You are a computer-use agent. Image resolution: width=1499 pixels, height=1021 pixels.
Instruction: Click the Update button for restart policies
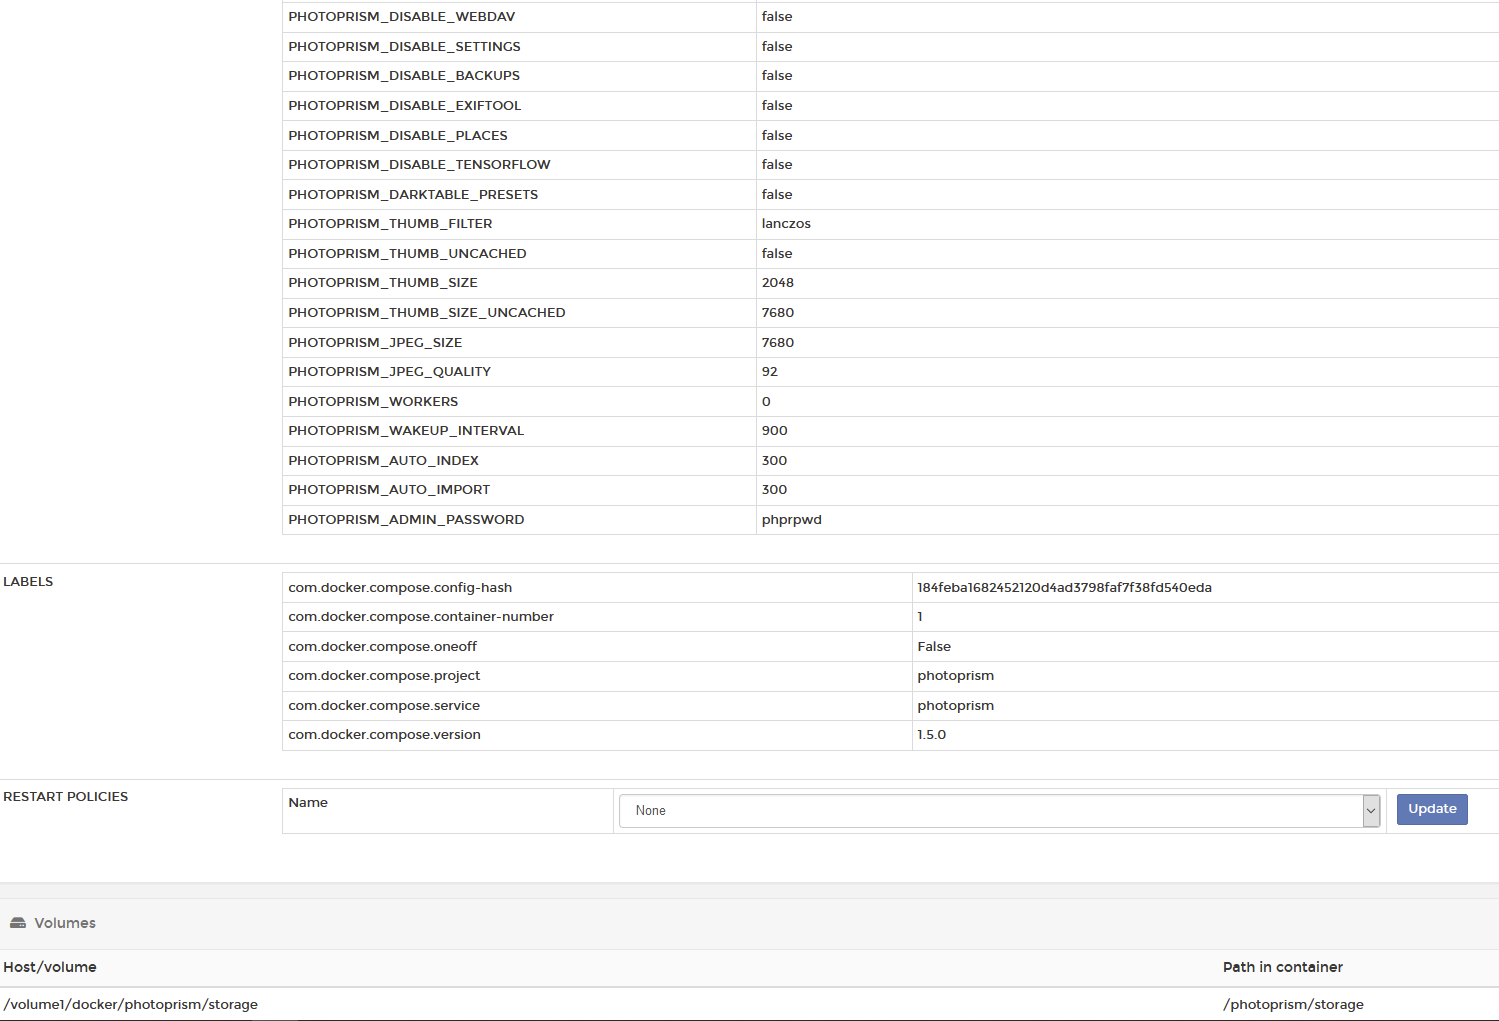(1432, 809)
